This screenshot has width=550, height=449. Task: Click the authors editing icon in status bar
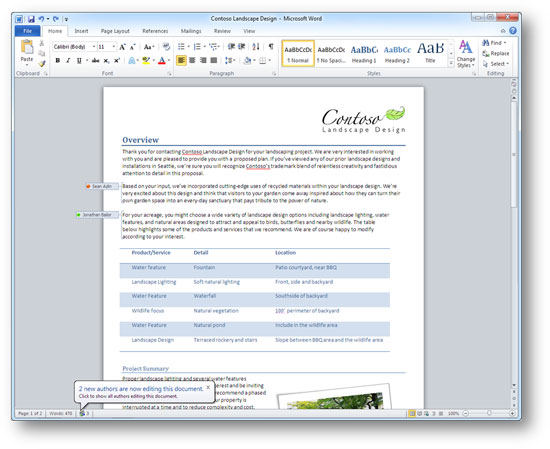(x=82, y=413)
